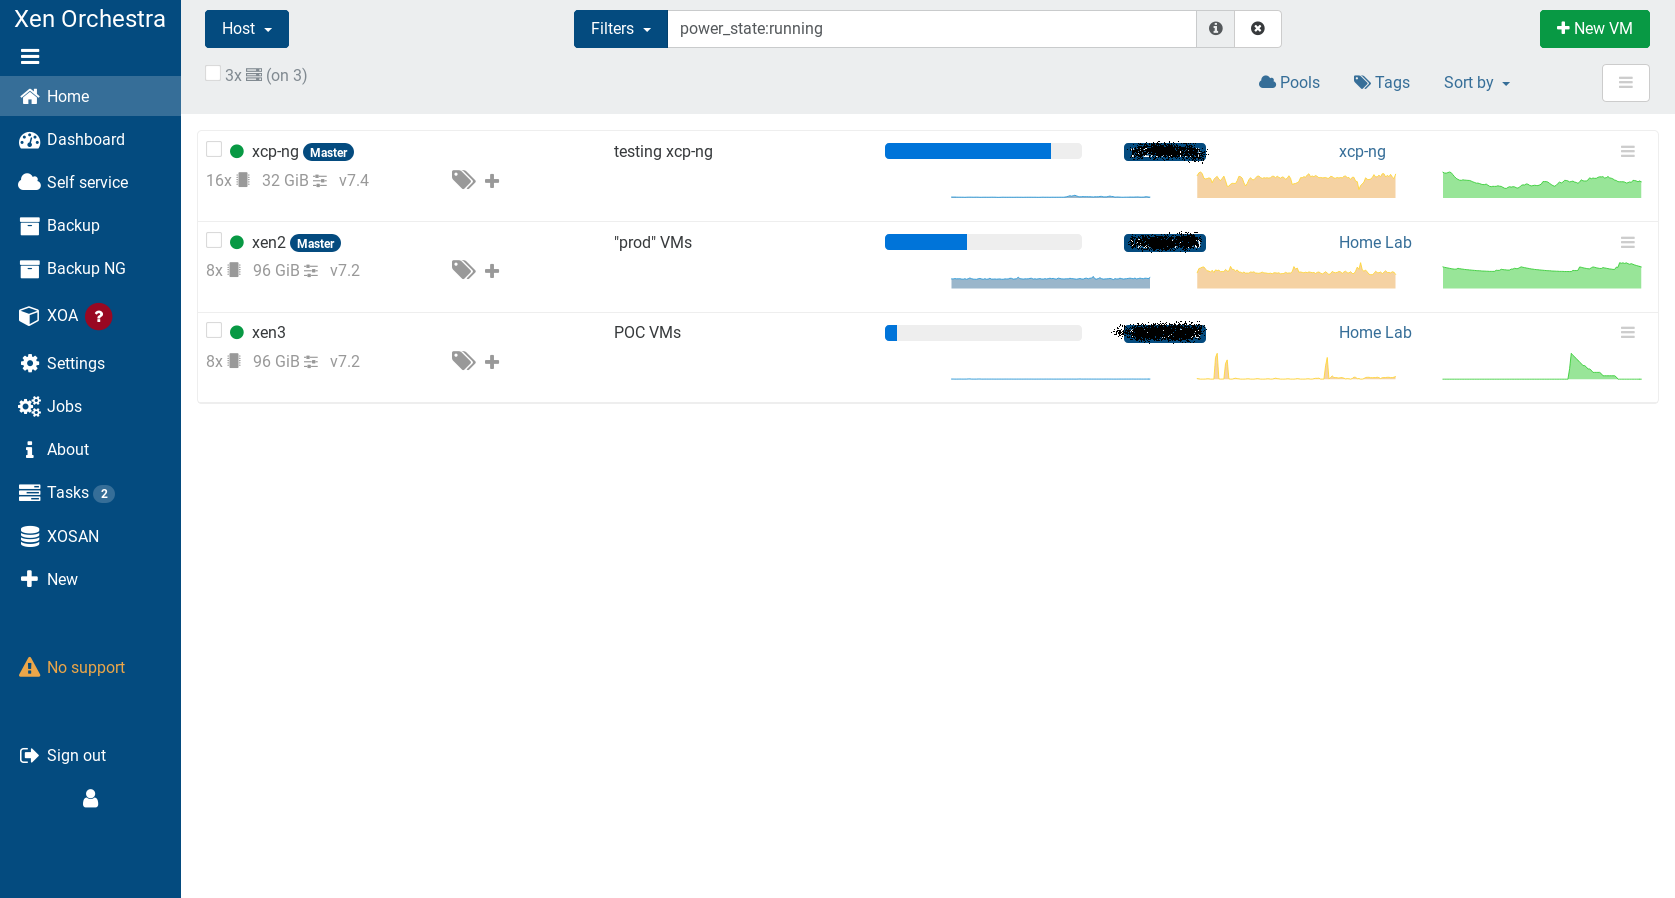Image resolution: width=1675 pixels, height=898 pixels.
Task: Open Home Lab pool link in xen3 row
Action: (x=1375, y=332)
